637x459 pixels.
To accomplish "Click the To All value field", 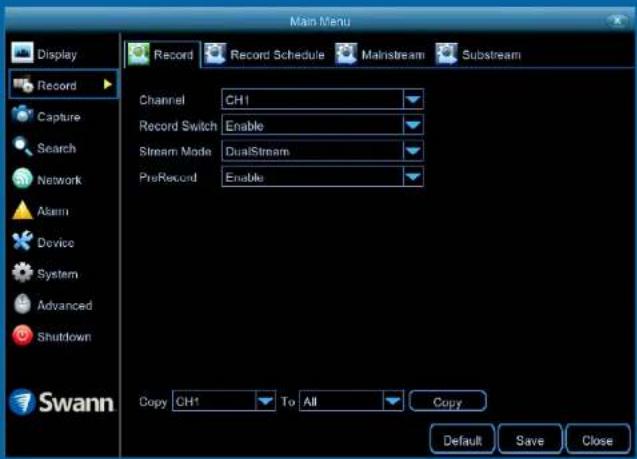I will pos(351,401).
